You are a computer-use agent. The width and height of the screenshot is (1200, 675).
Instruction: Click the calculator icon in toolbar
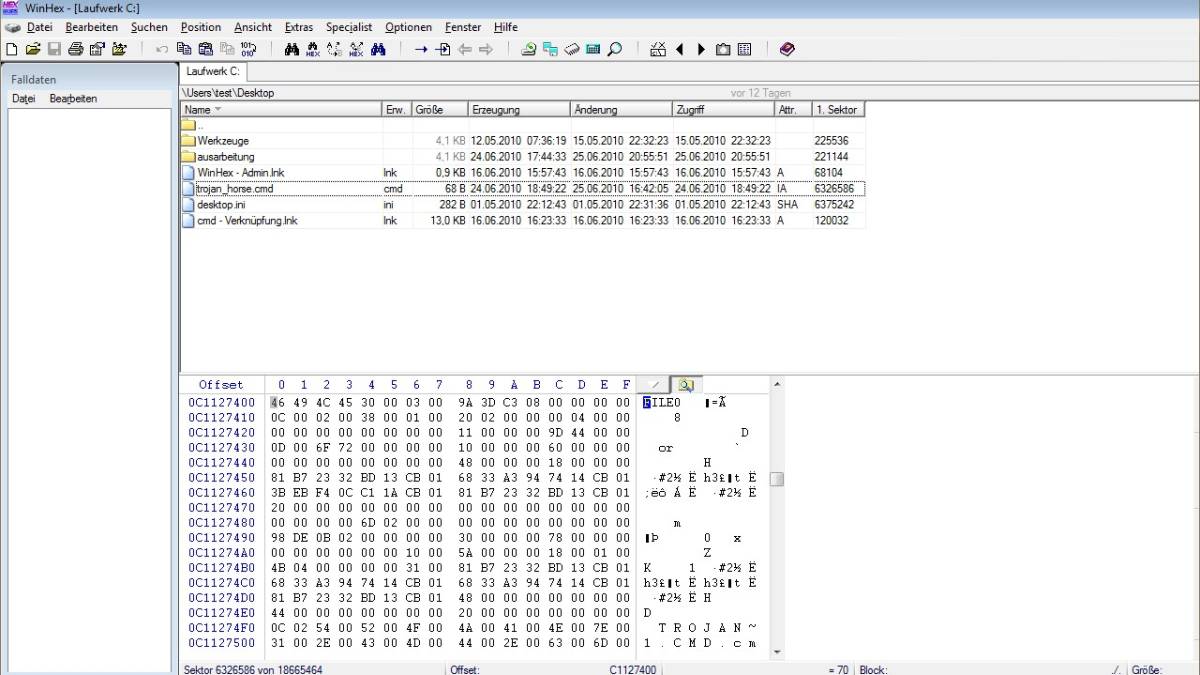click(x=593, y=48)
